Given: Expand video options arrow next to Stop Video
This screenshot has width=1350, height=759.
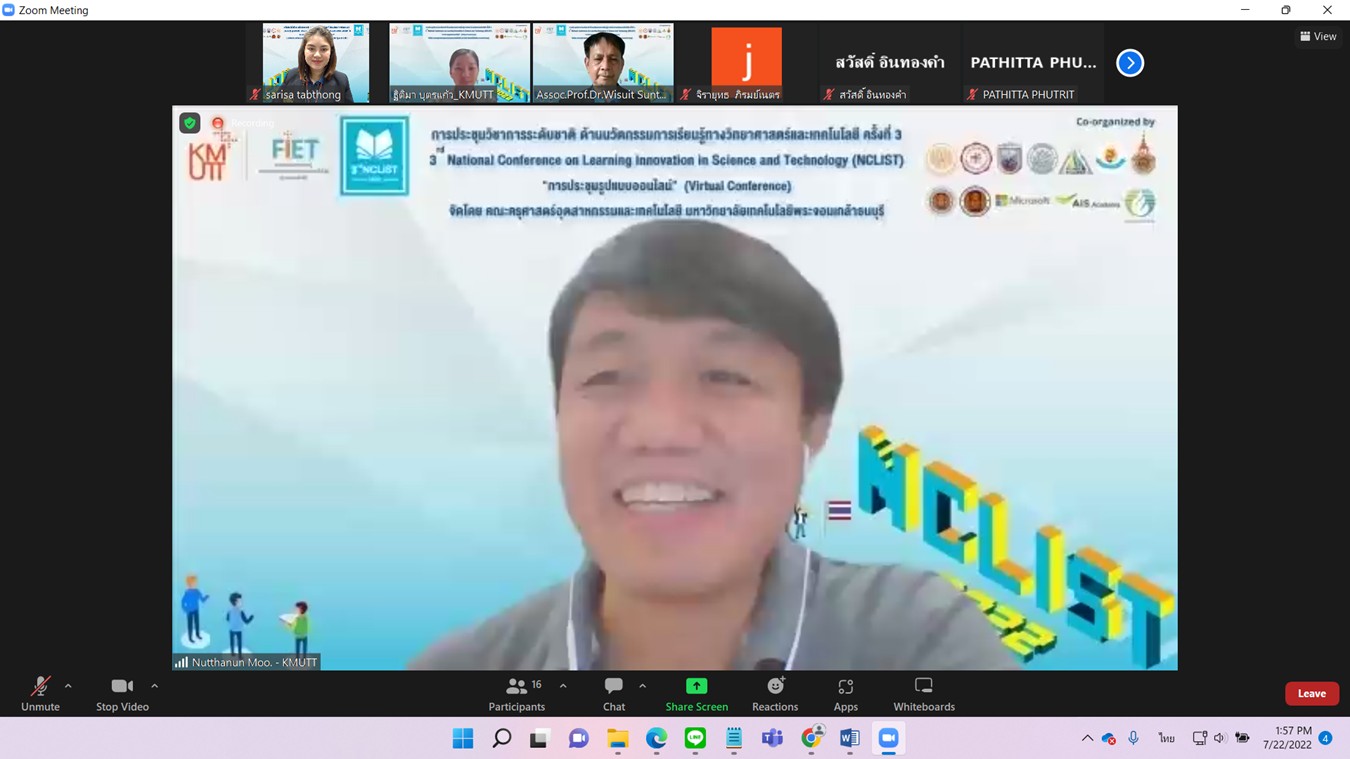Looking at the screenshot, I should coord(154,686).
